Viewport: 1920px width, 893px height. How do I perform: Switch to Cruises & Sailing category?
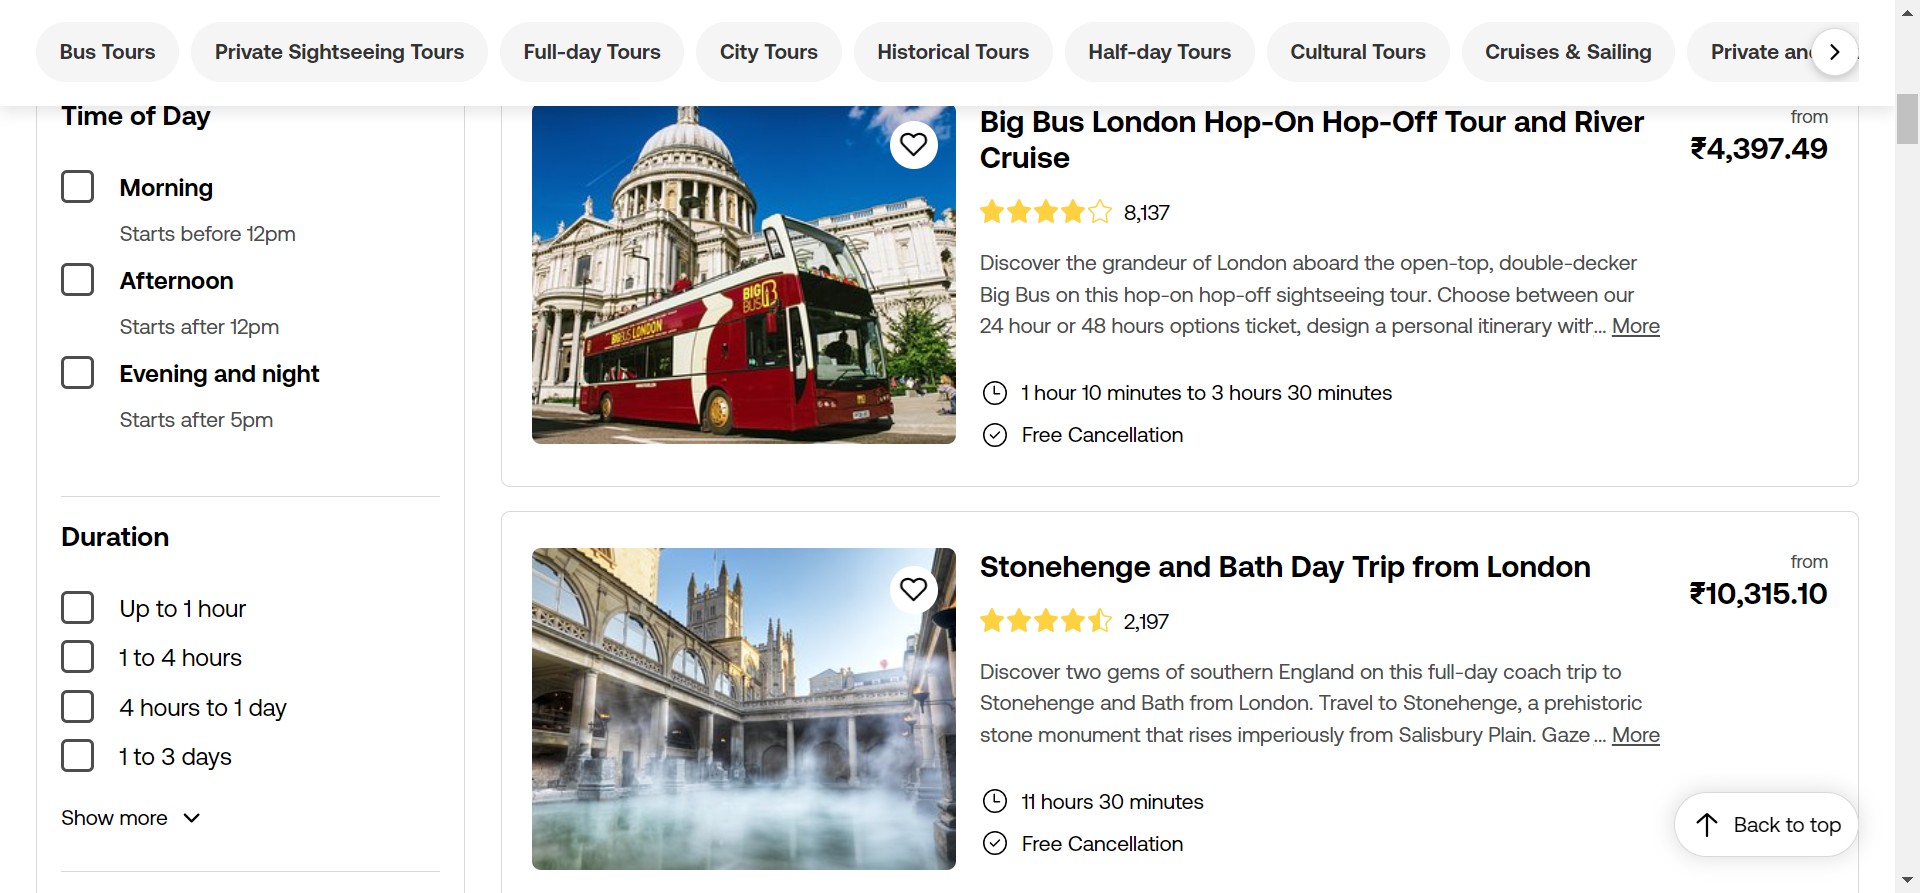click(x=1567, y=52)
